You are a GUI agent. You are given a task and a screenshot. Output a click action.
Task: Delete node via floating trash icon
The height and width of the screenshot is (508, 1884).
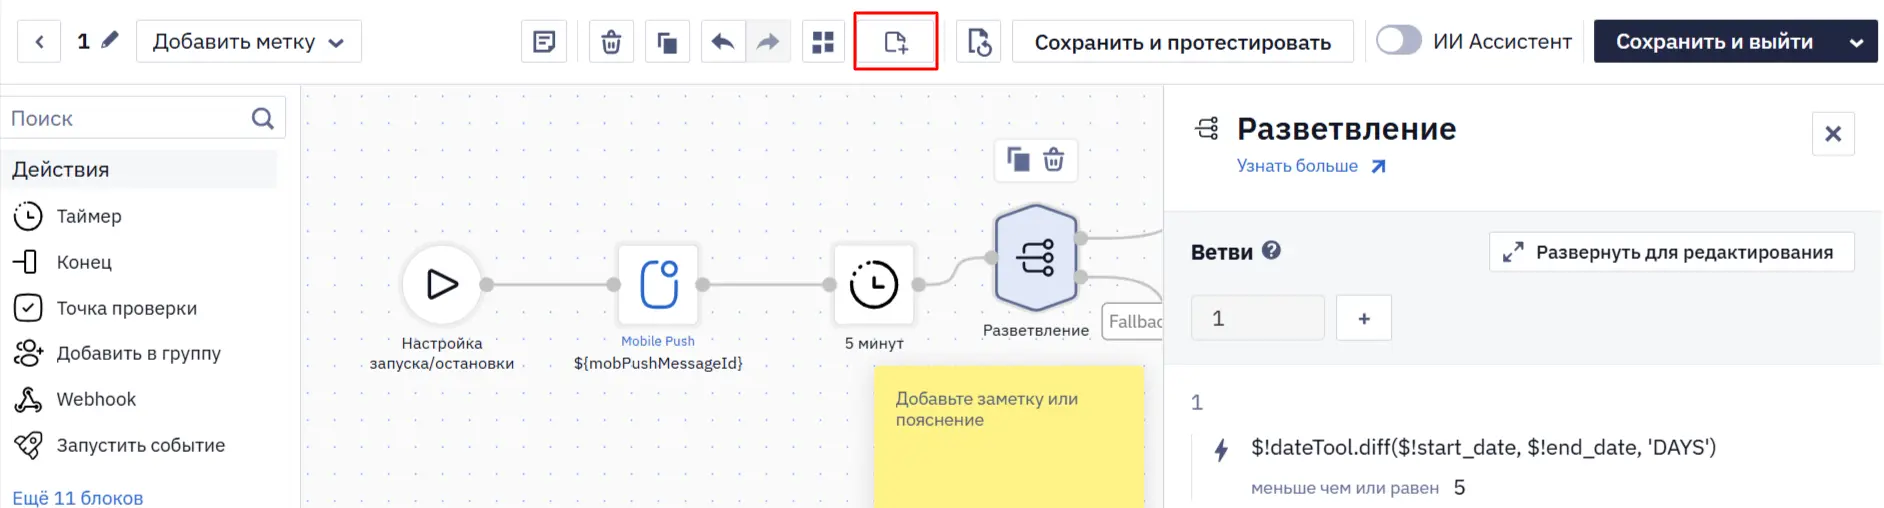[1054, 159]
